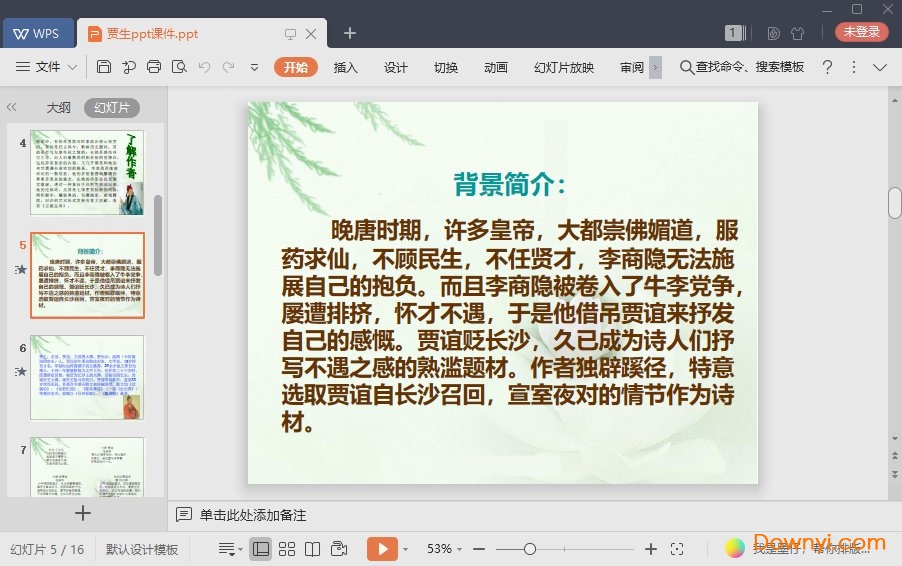This screenshot has width=902, height=566.
Task: Select slide 5 thumbnail
Action: tap(87, 275)
